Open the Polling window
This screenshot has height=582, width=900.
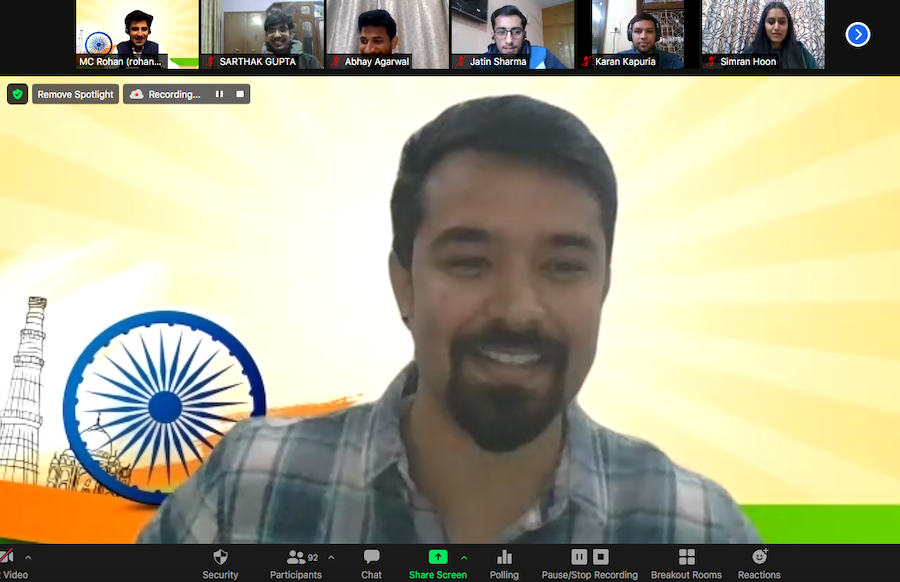tap(504, 564)
